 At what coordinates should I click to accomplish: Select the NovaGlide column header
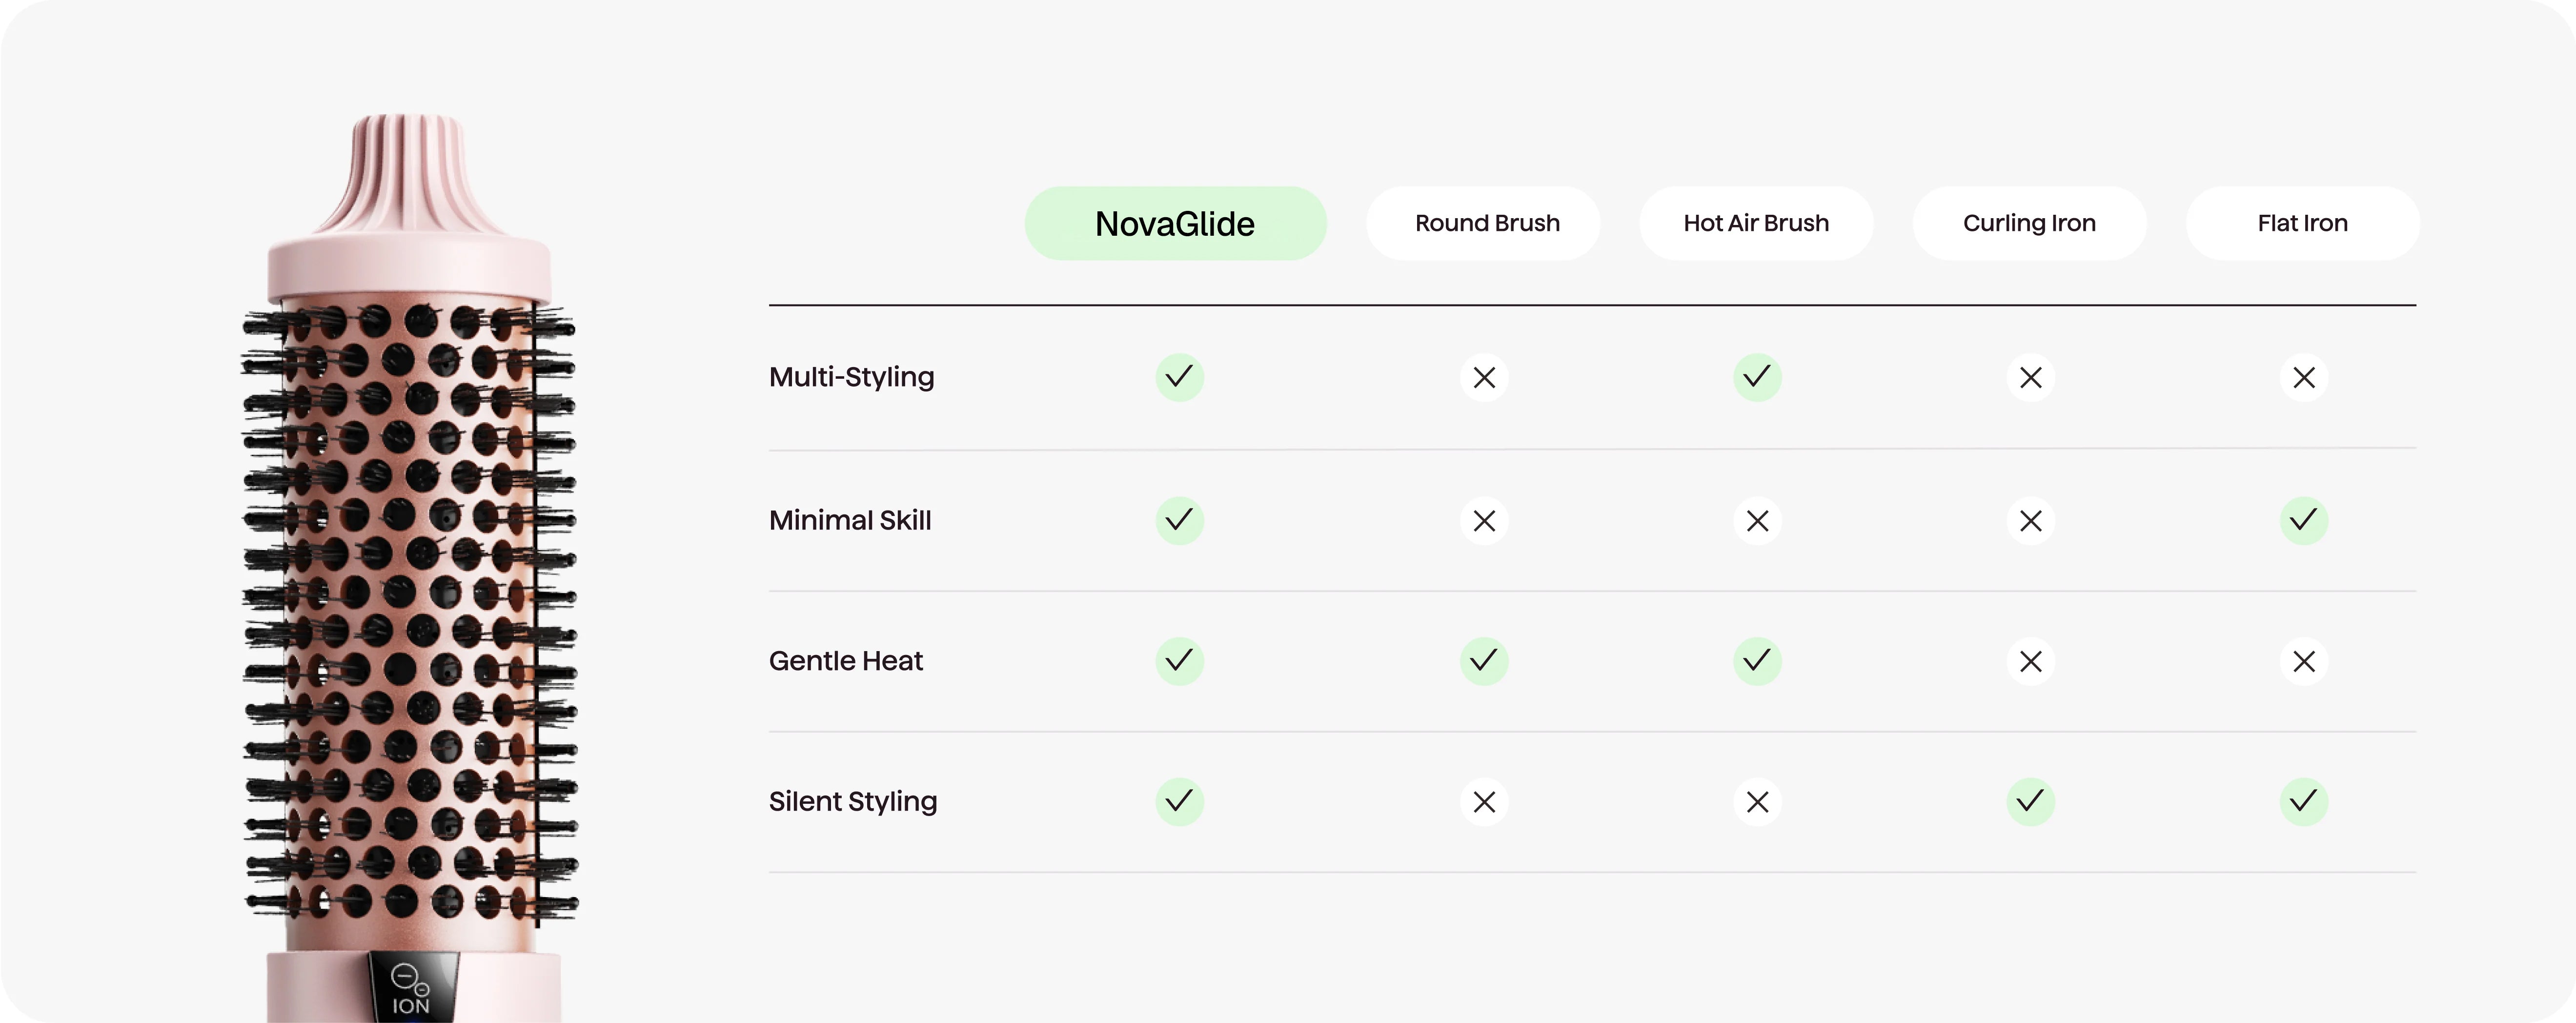[1175, 223]
